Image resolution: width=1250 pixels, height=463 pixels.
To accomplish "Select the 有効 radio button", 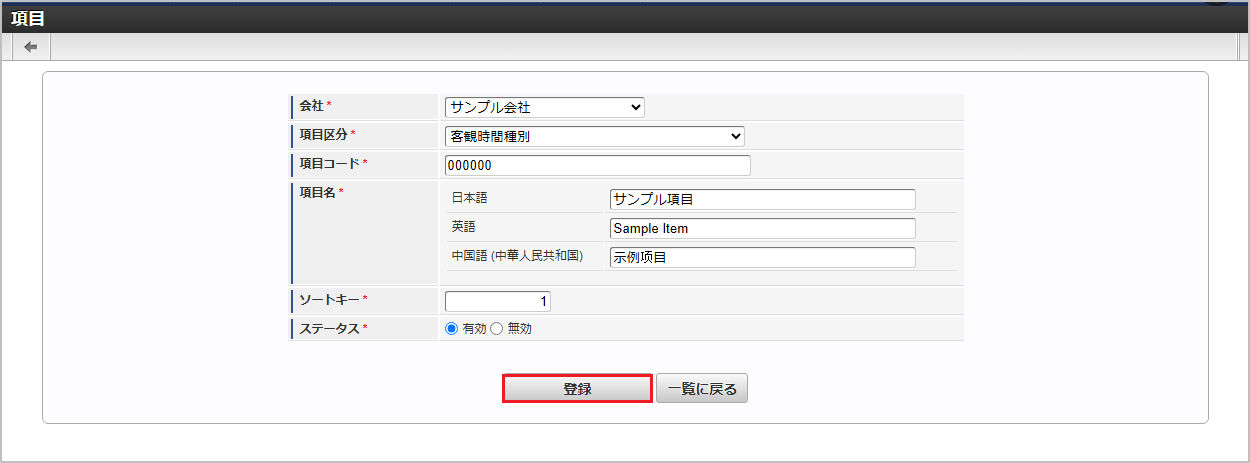I will (x=451, y=329).
